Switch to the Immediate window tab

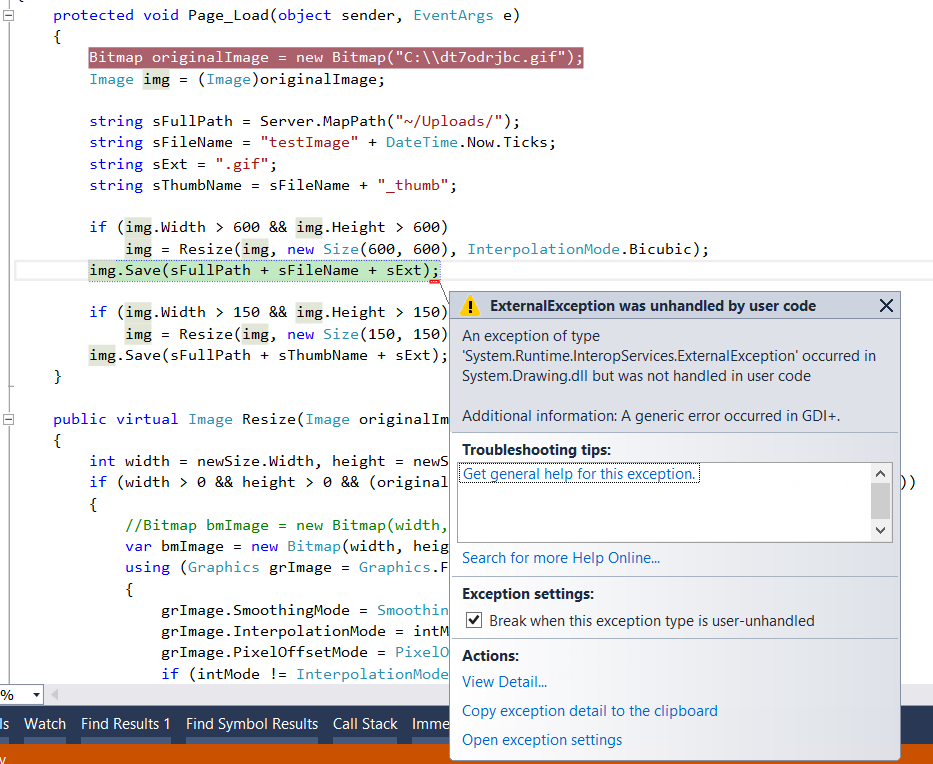point(430,724)
